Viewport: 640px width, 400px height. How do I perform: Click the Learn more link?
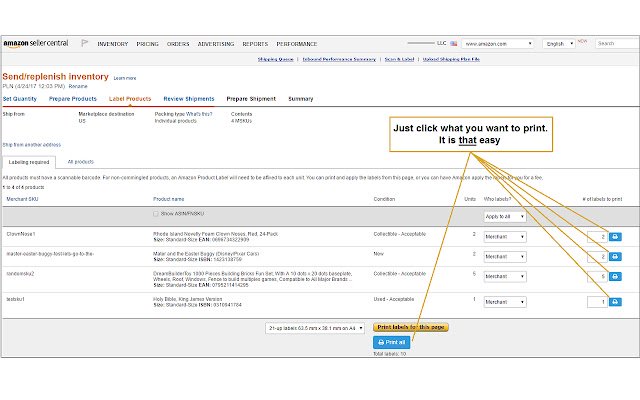click(125, 78)
